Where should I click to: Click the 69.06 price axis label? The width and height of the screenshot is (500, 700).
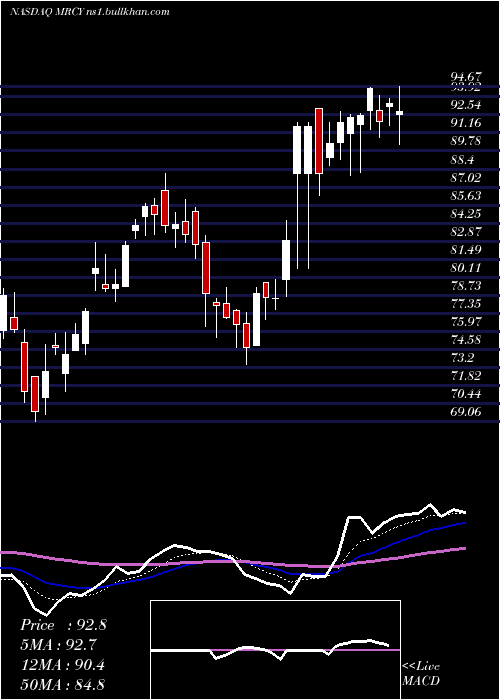coord(466,412)
